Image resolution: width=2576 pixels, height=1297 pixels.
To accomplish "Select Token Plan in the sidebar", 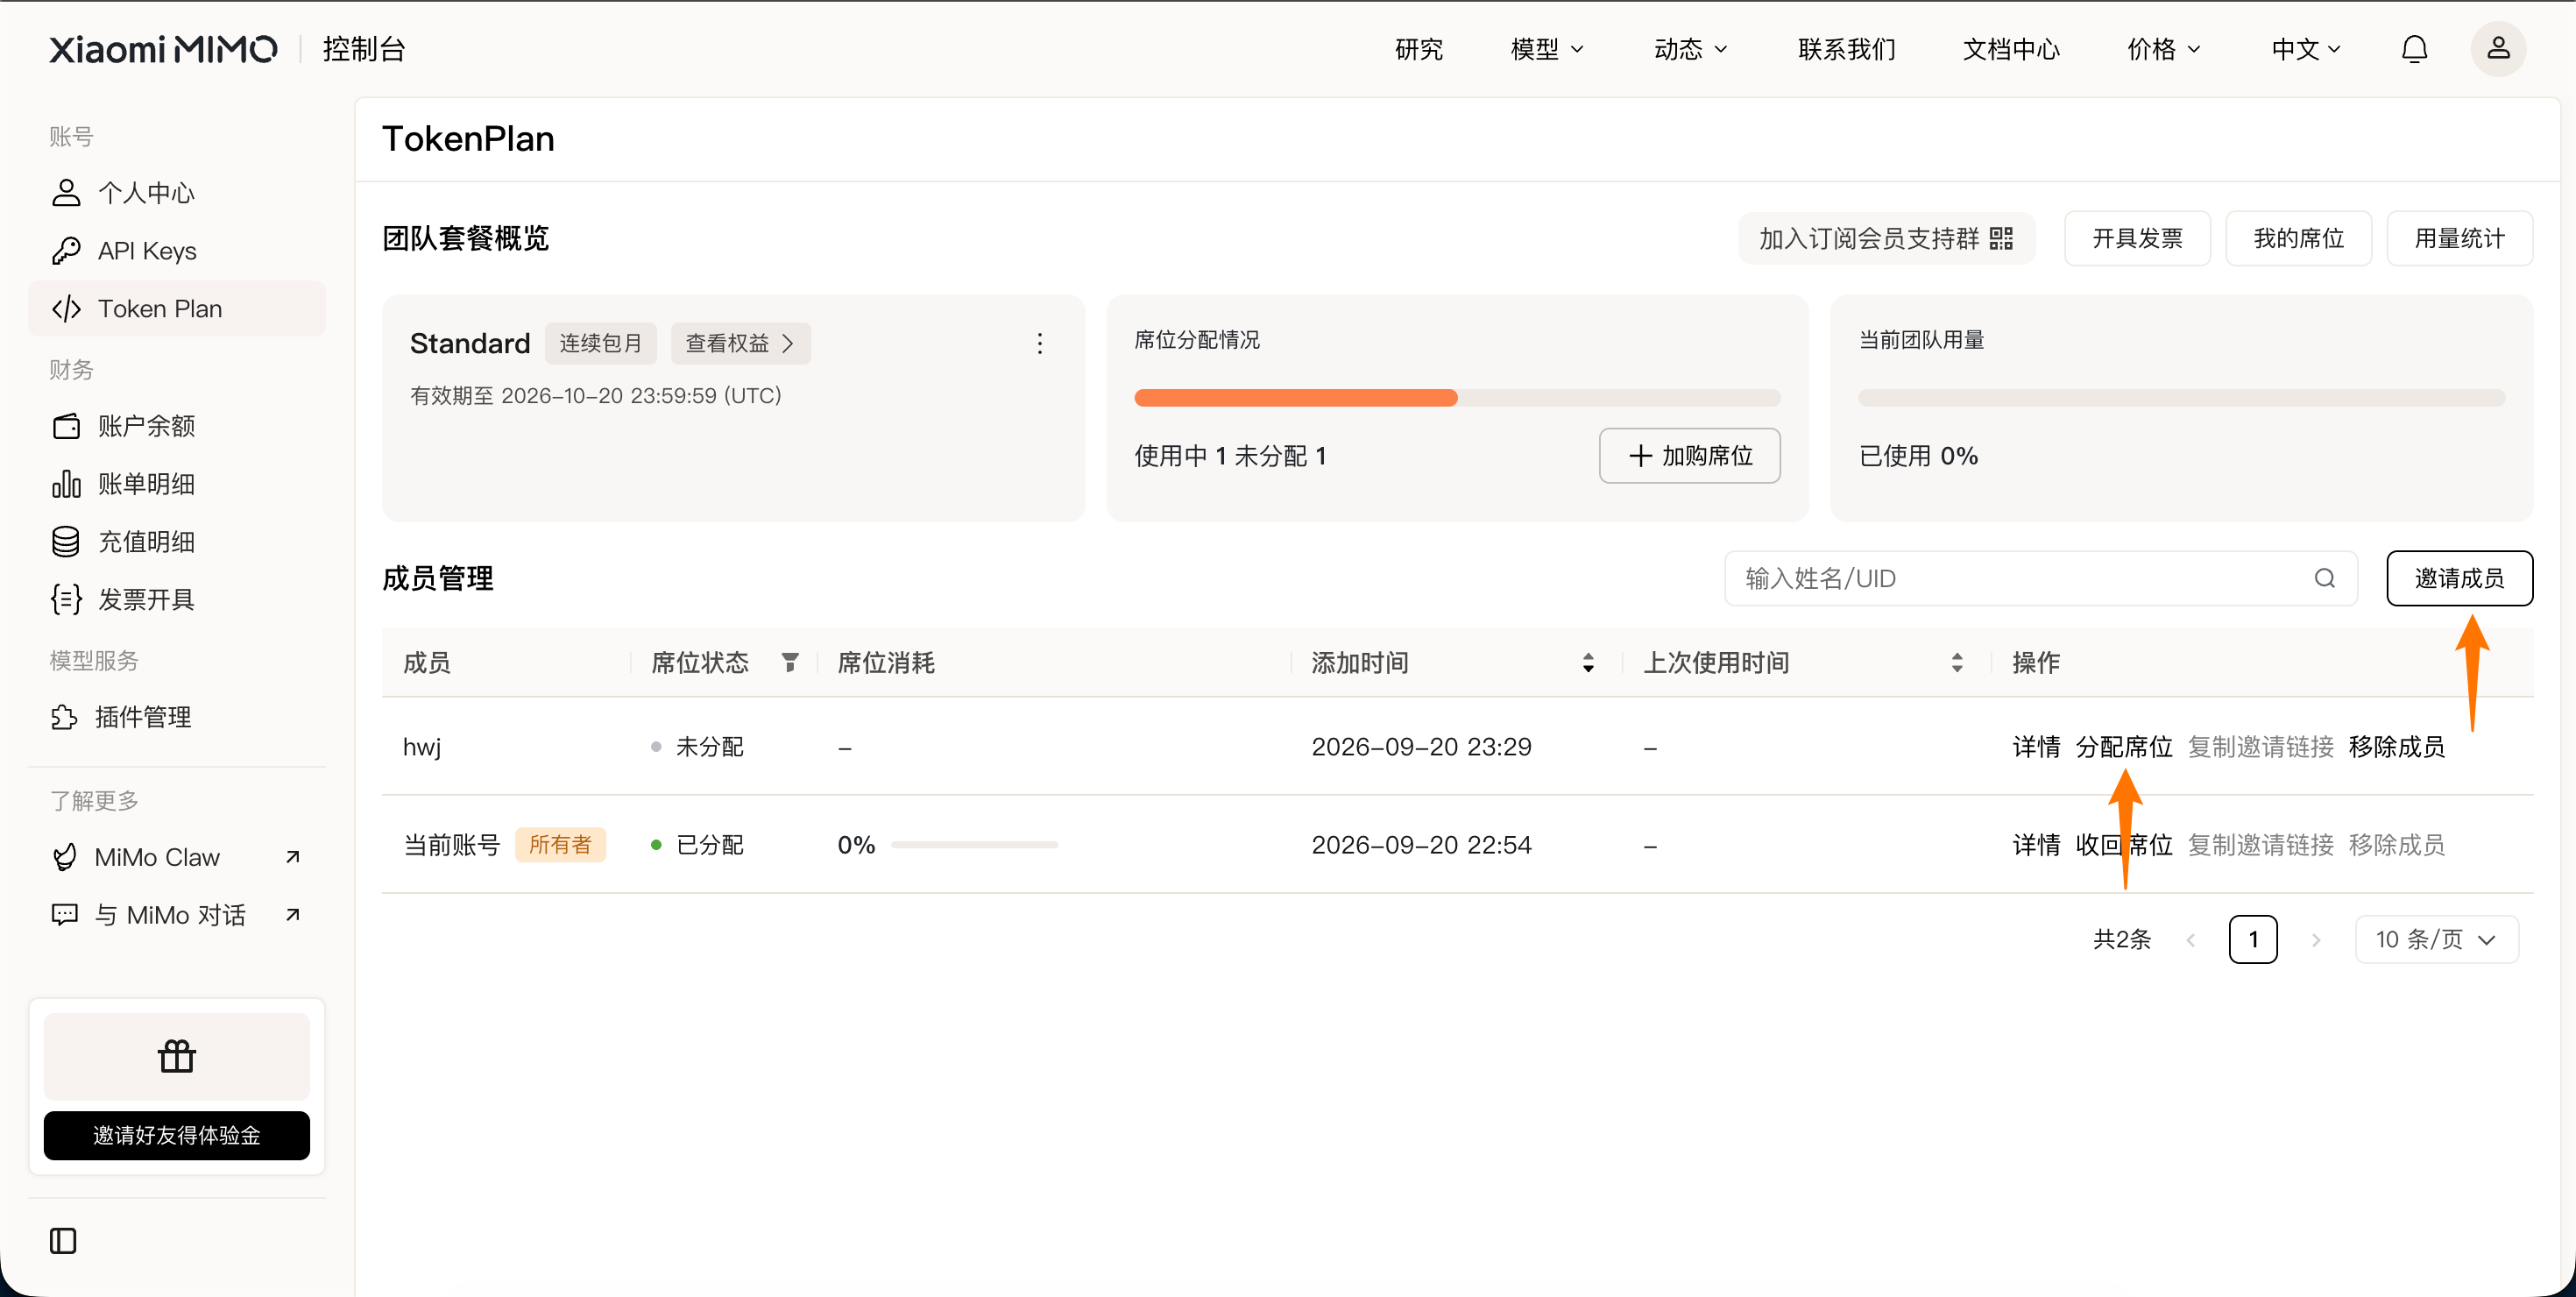I will (177, 308).
